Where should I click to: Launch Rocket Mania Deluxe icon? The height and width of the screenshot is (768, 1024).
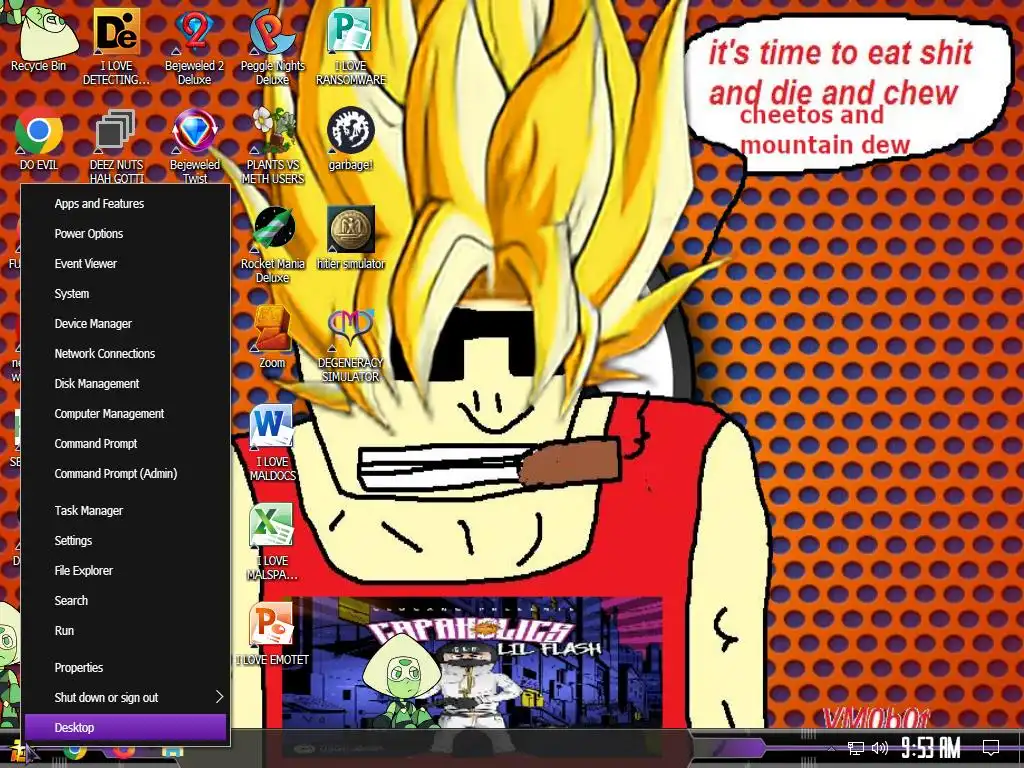[273, 244]
